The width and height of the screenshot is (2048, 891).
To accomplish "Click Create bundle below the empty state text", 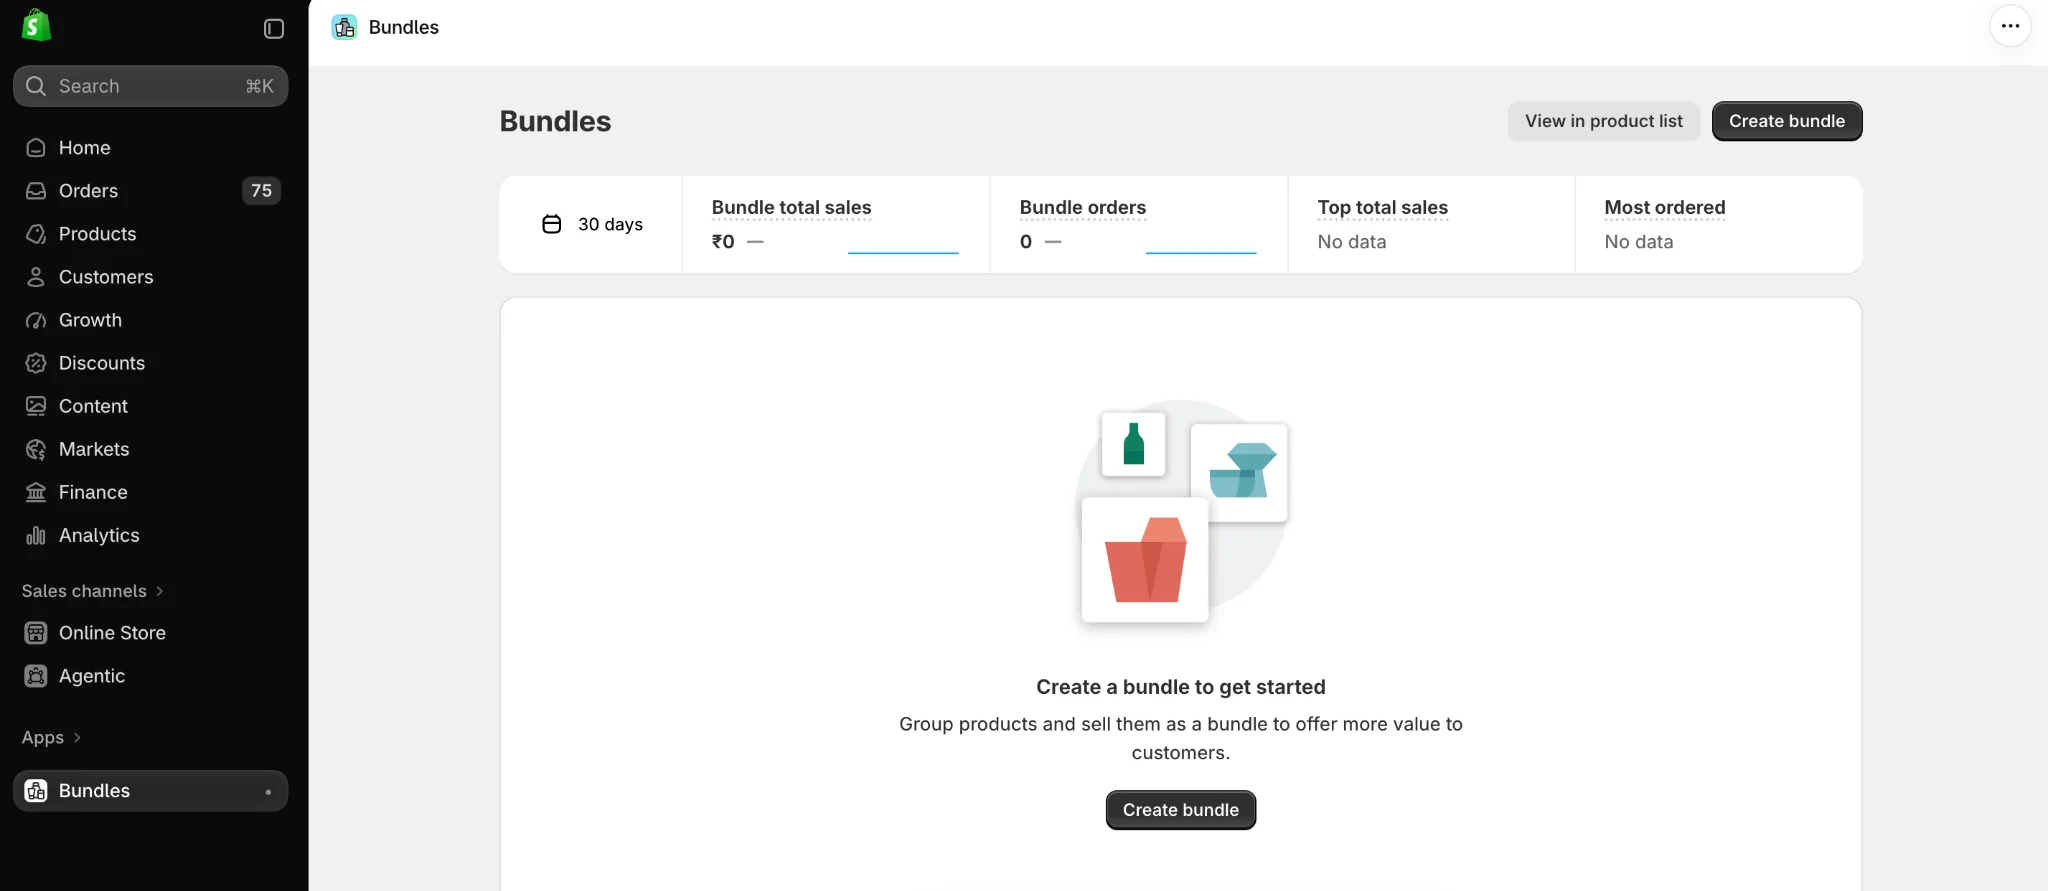I will (1181, 810).
